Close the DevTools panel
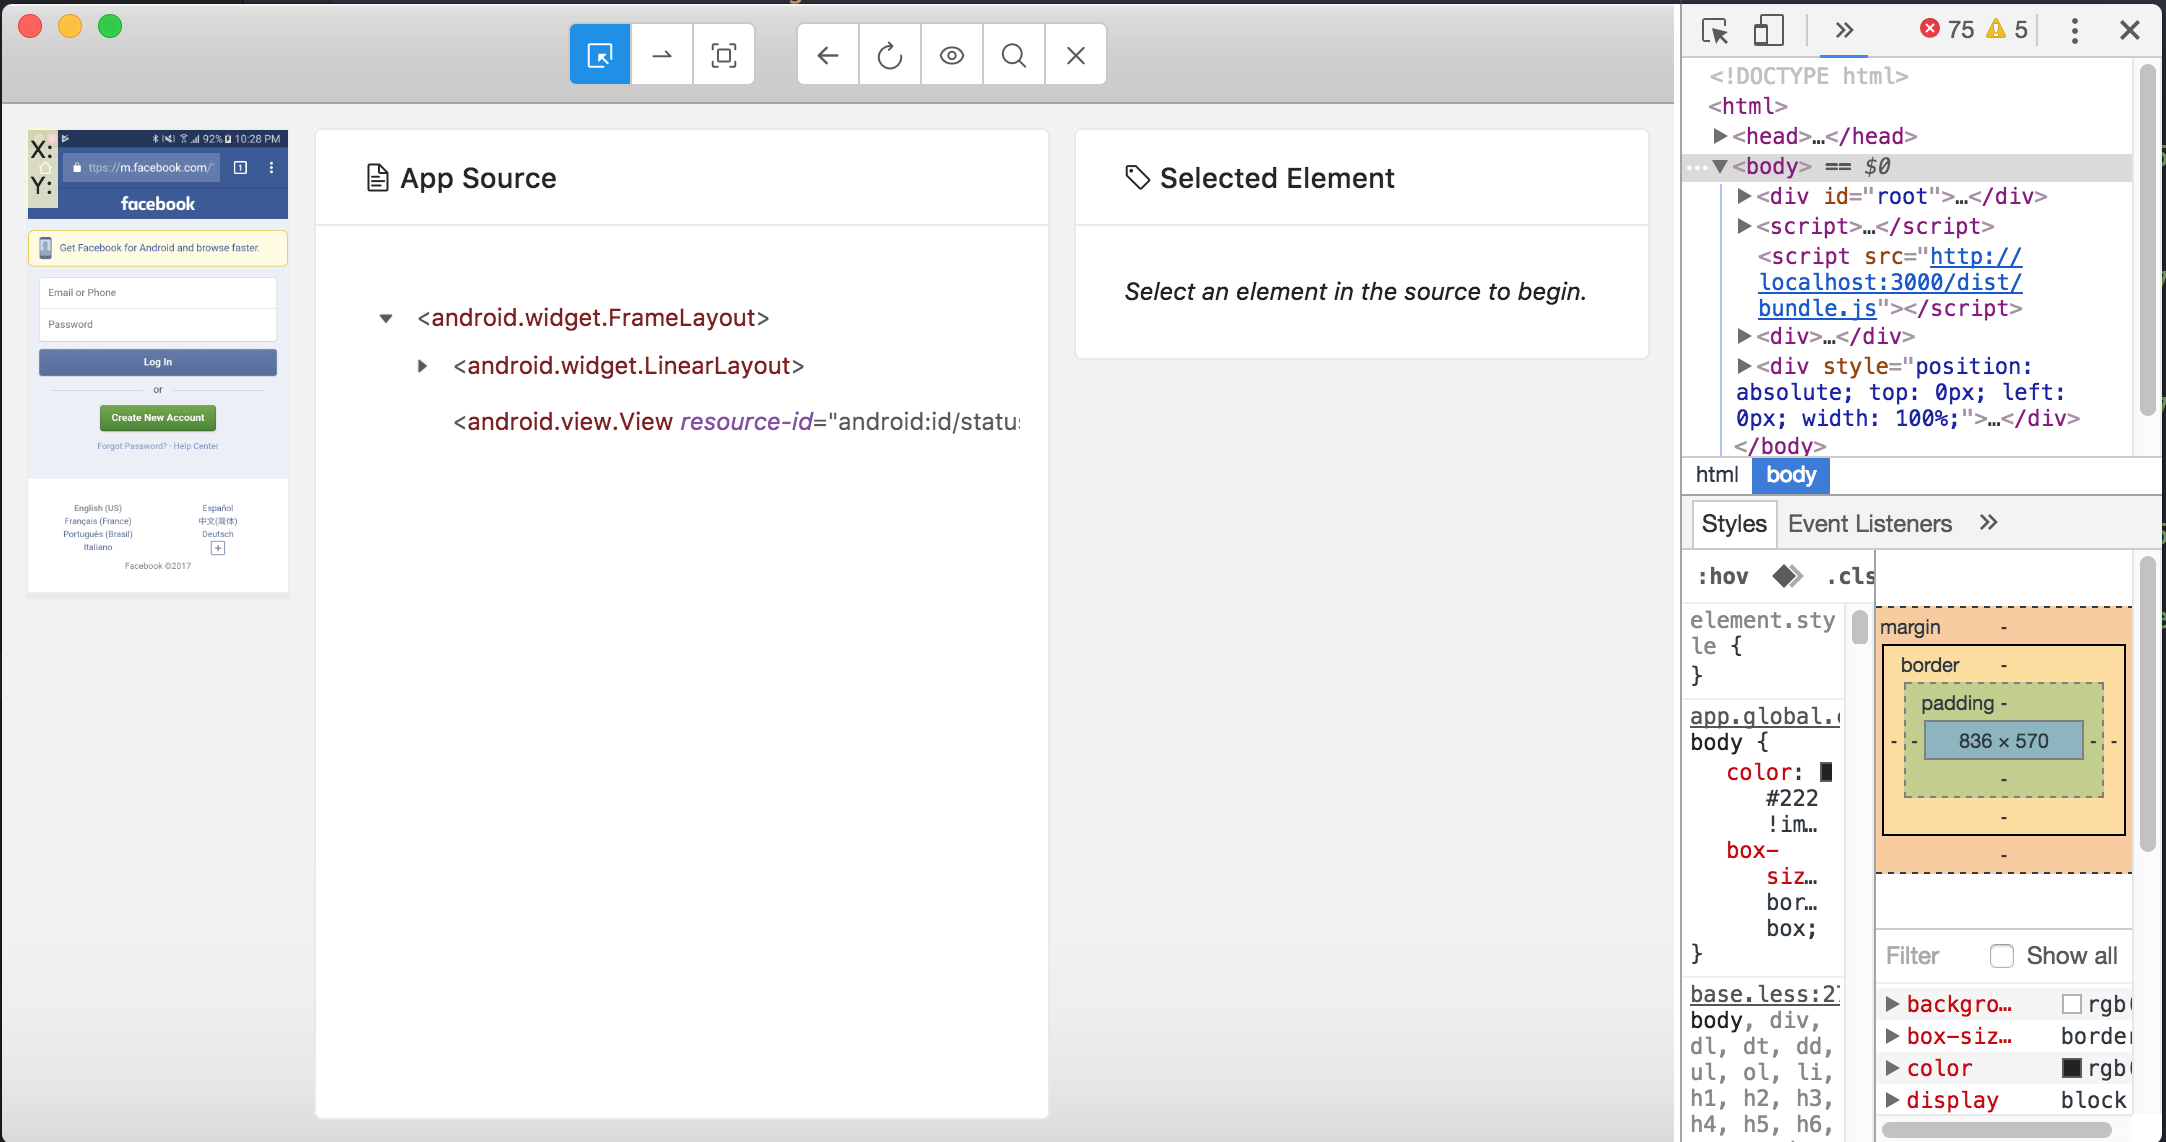 [x=2130, y=31]
